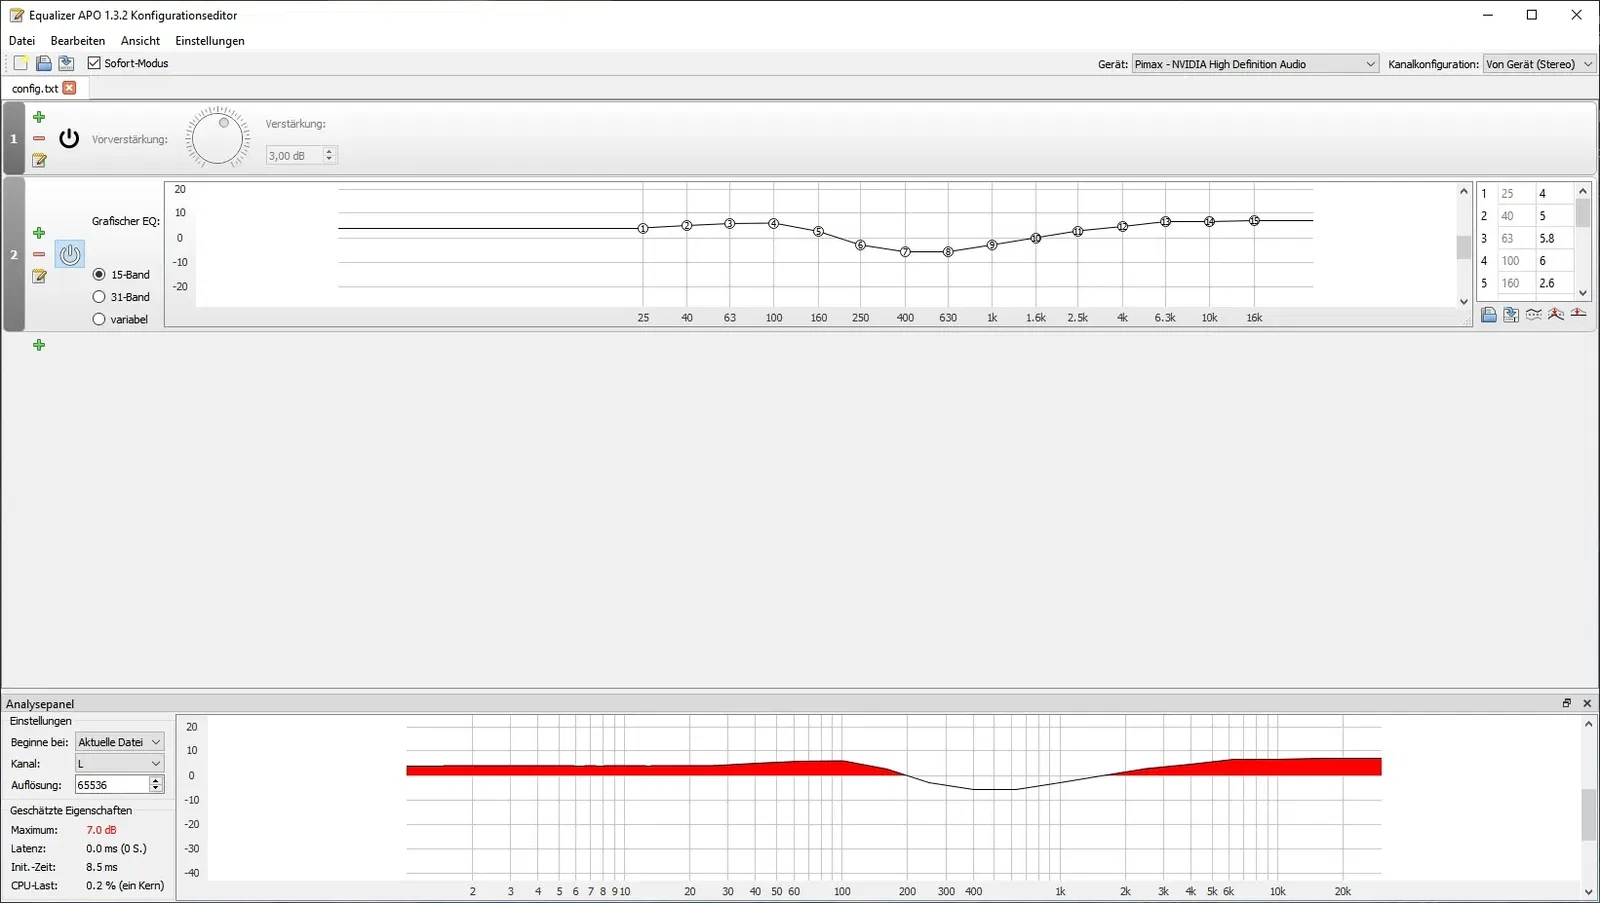The image size is (1600, 903).
Task: Close the config.txt tab
Action: (69, 88)
